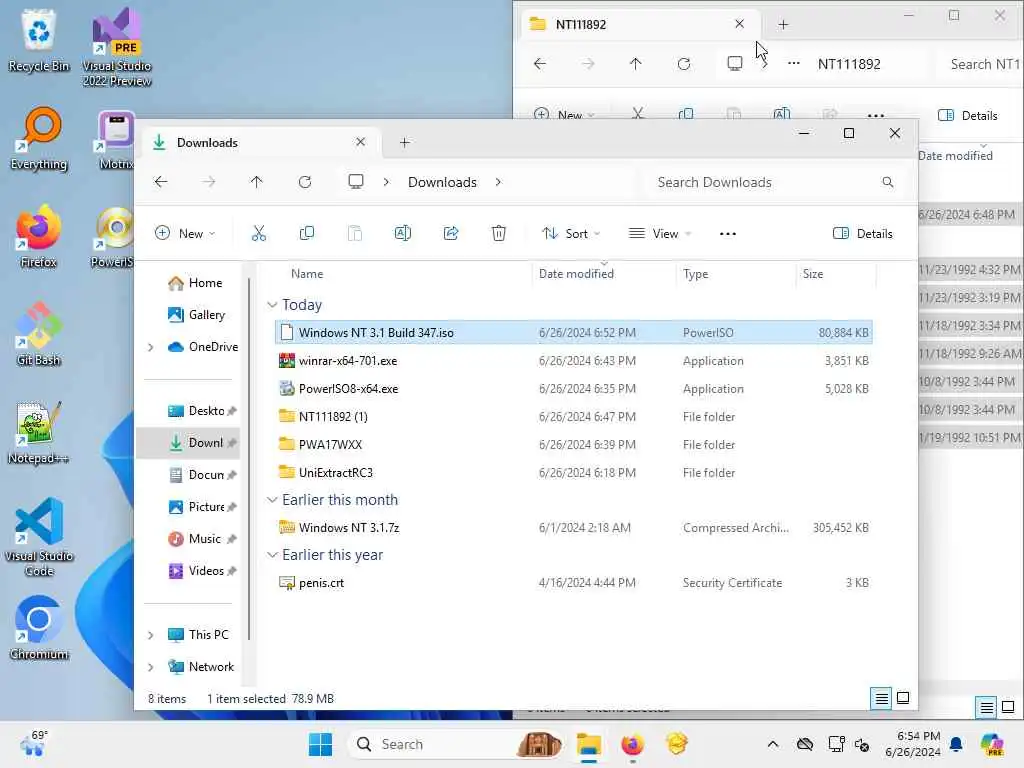1024x768 pixels.
Task: Select UniExtractRC3 folder
Action: point(574,473)
